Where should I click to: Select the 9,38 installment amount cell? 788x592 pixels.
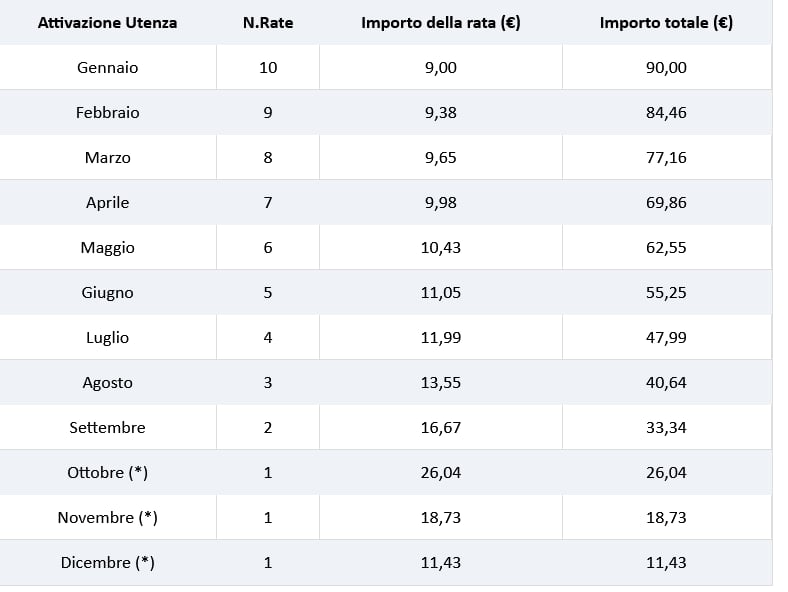(440, 113)
